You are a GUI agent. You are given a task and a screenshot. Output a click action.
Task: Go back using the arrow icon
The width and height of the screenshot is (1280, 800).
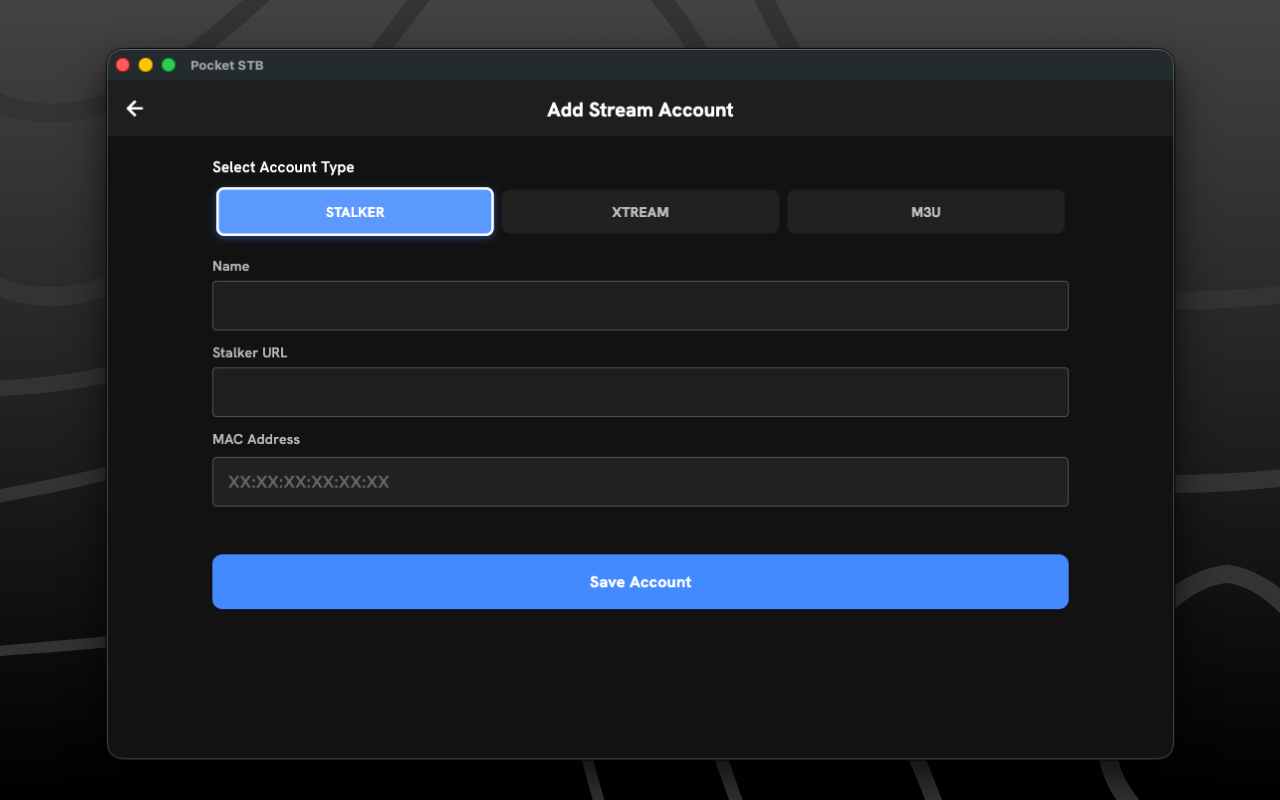click(135, 109)
